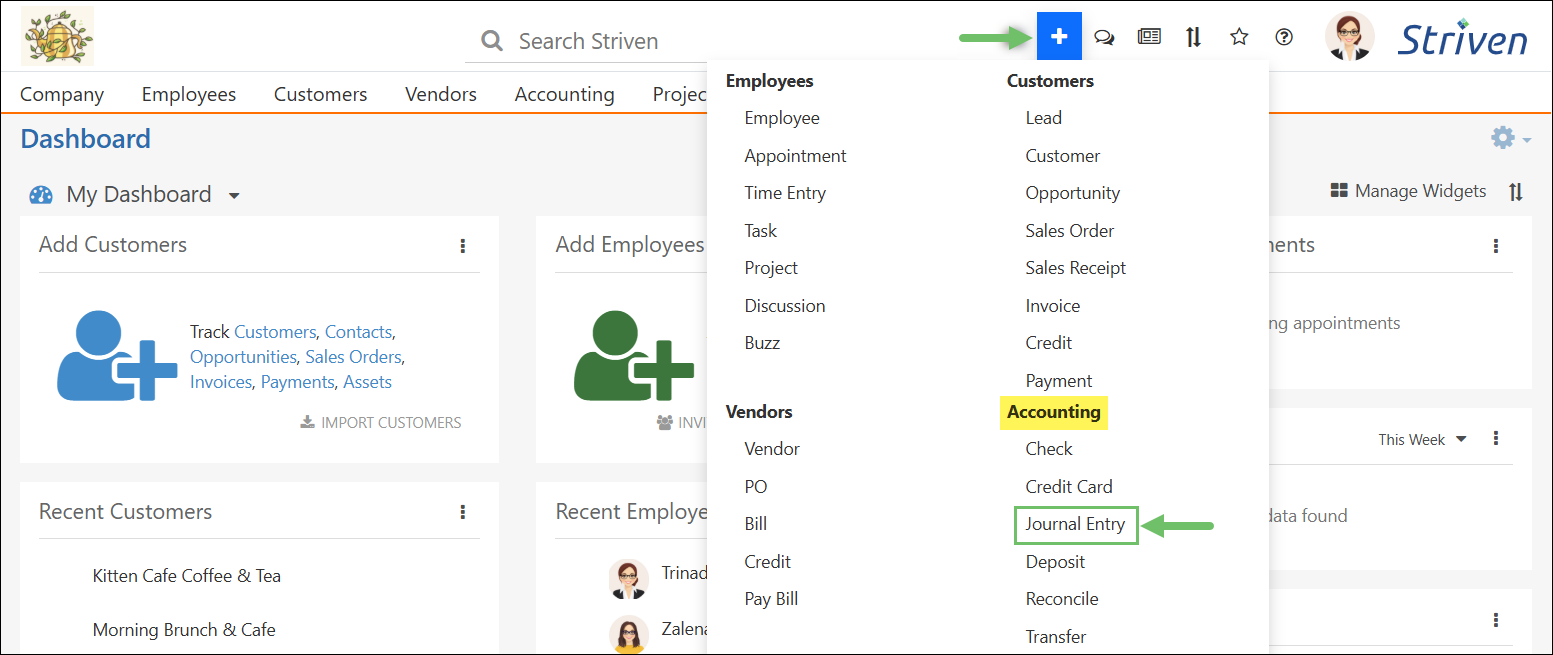The height and width of the screenshot is (655, 1553).
Task: Choose Sales Order in quick-add menu
Action: pos(1069,231)
